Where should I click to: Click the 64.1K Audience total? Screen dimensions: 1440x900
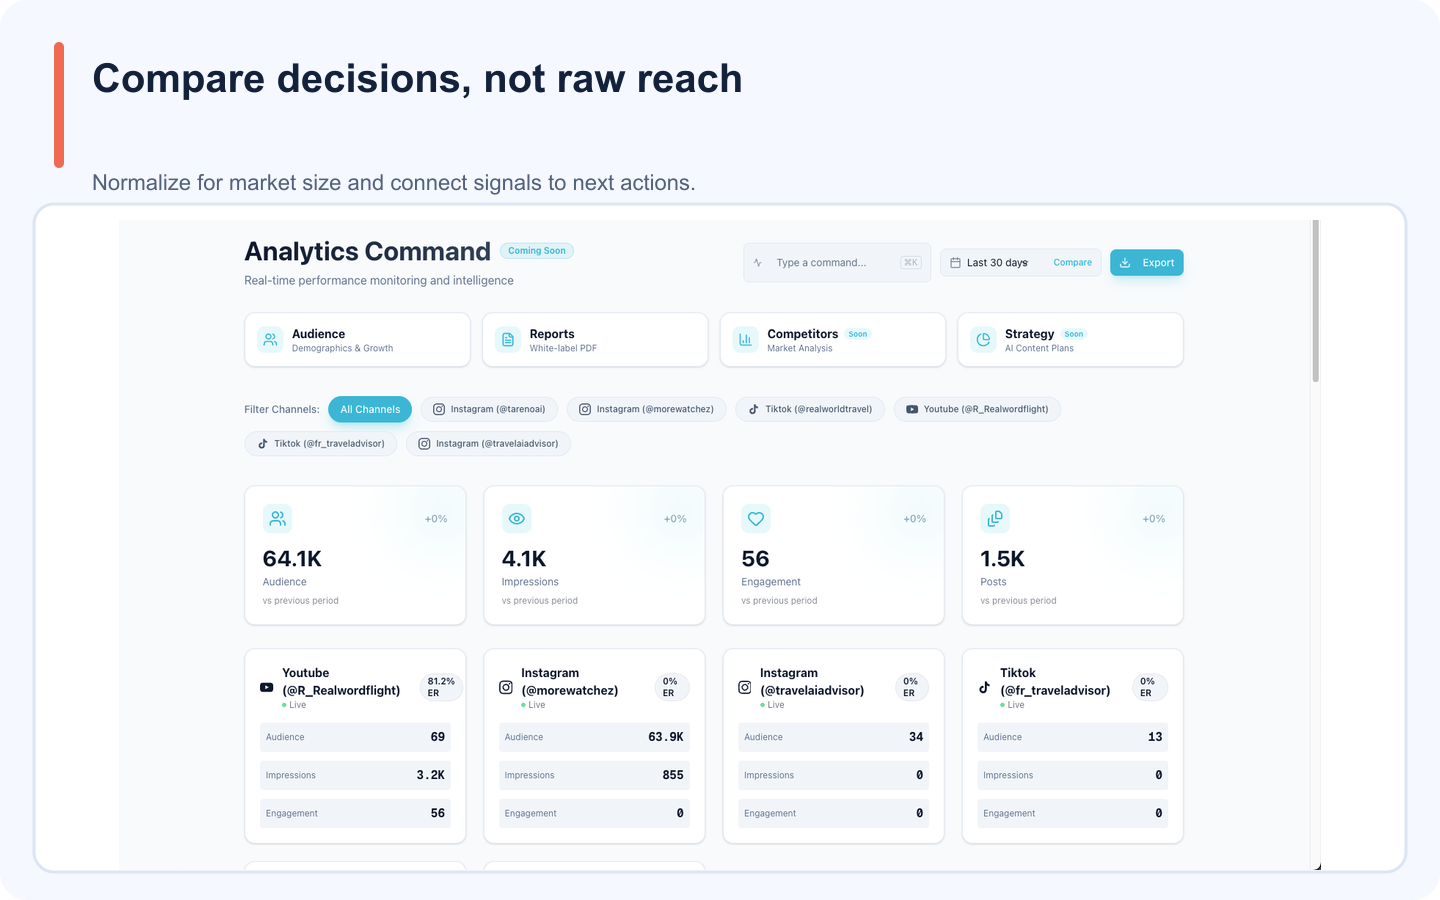pyautogui.click(x=292, y=559)
